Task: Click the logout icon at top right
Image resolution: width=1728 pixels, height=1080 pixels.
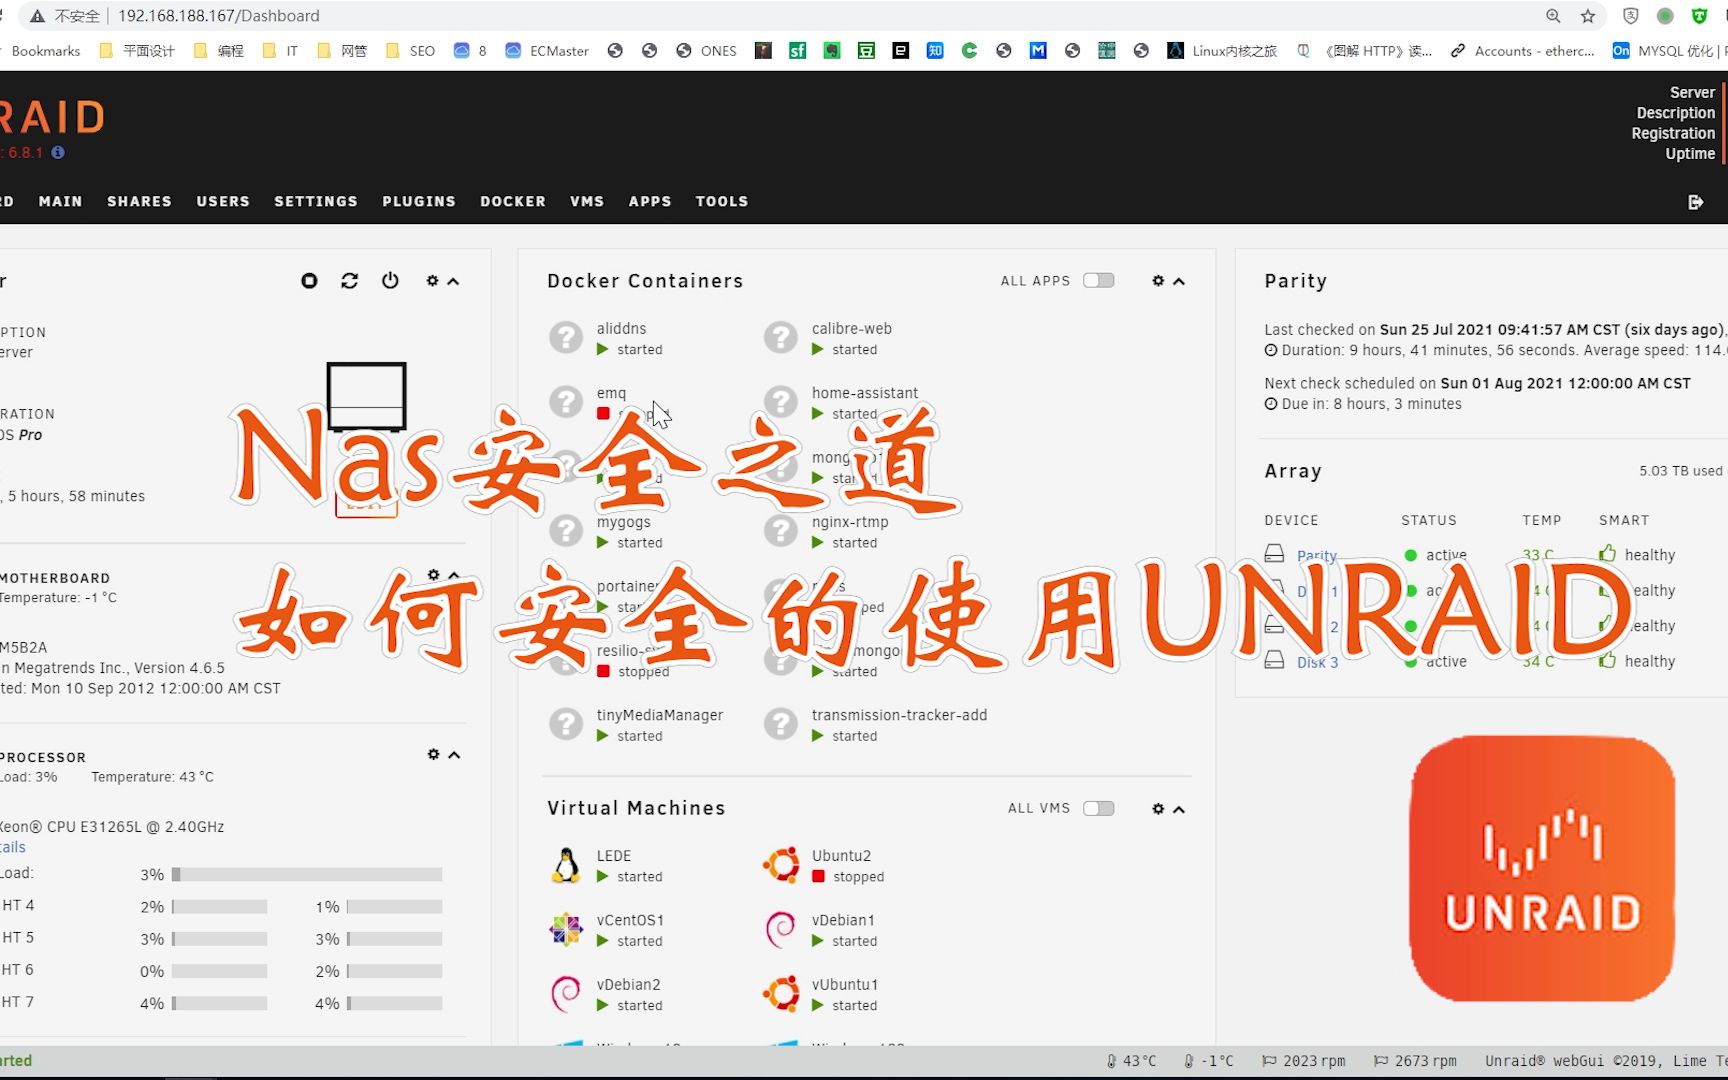Action: point(1697,201)
